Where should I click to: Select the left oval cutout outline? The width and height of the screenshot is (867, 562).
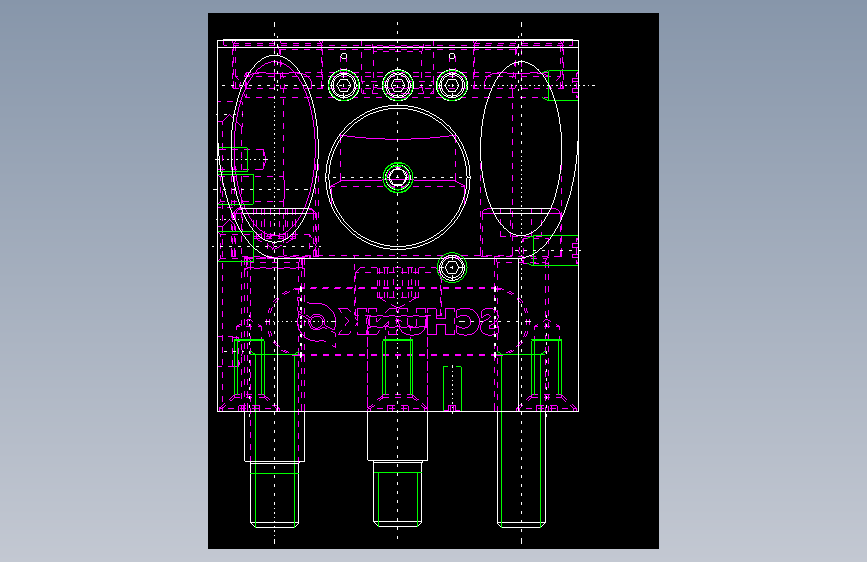click(274, 149)
